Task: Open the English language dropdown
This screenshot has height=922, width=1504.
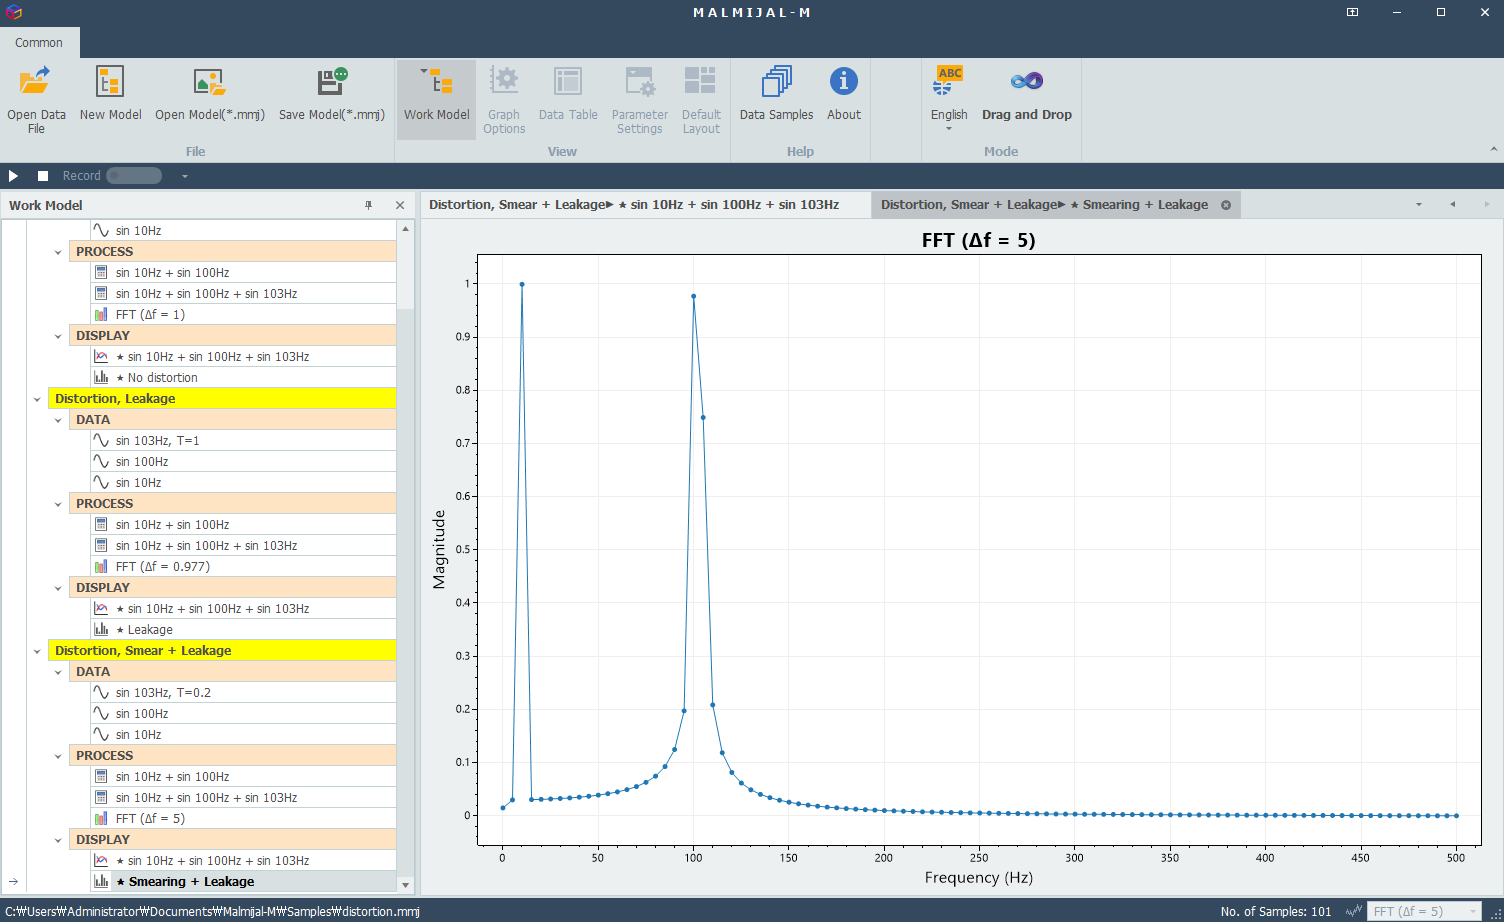Action: (949, 99)
